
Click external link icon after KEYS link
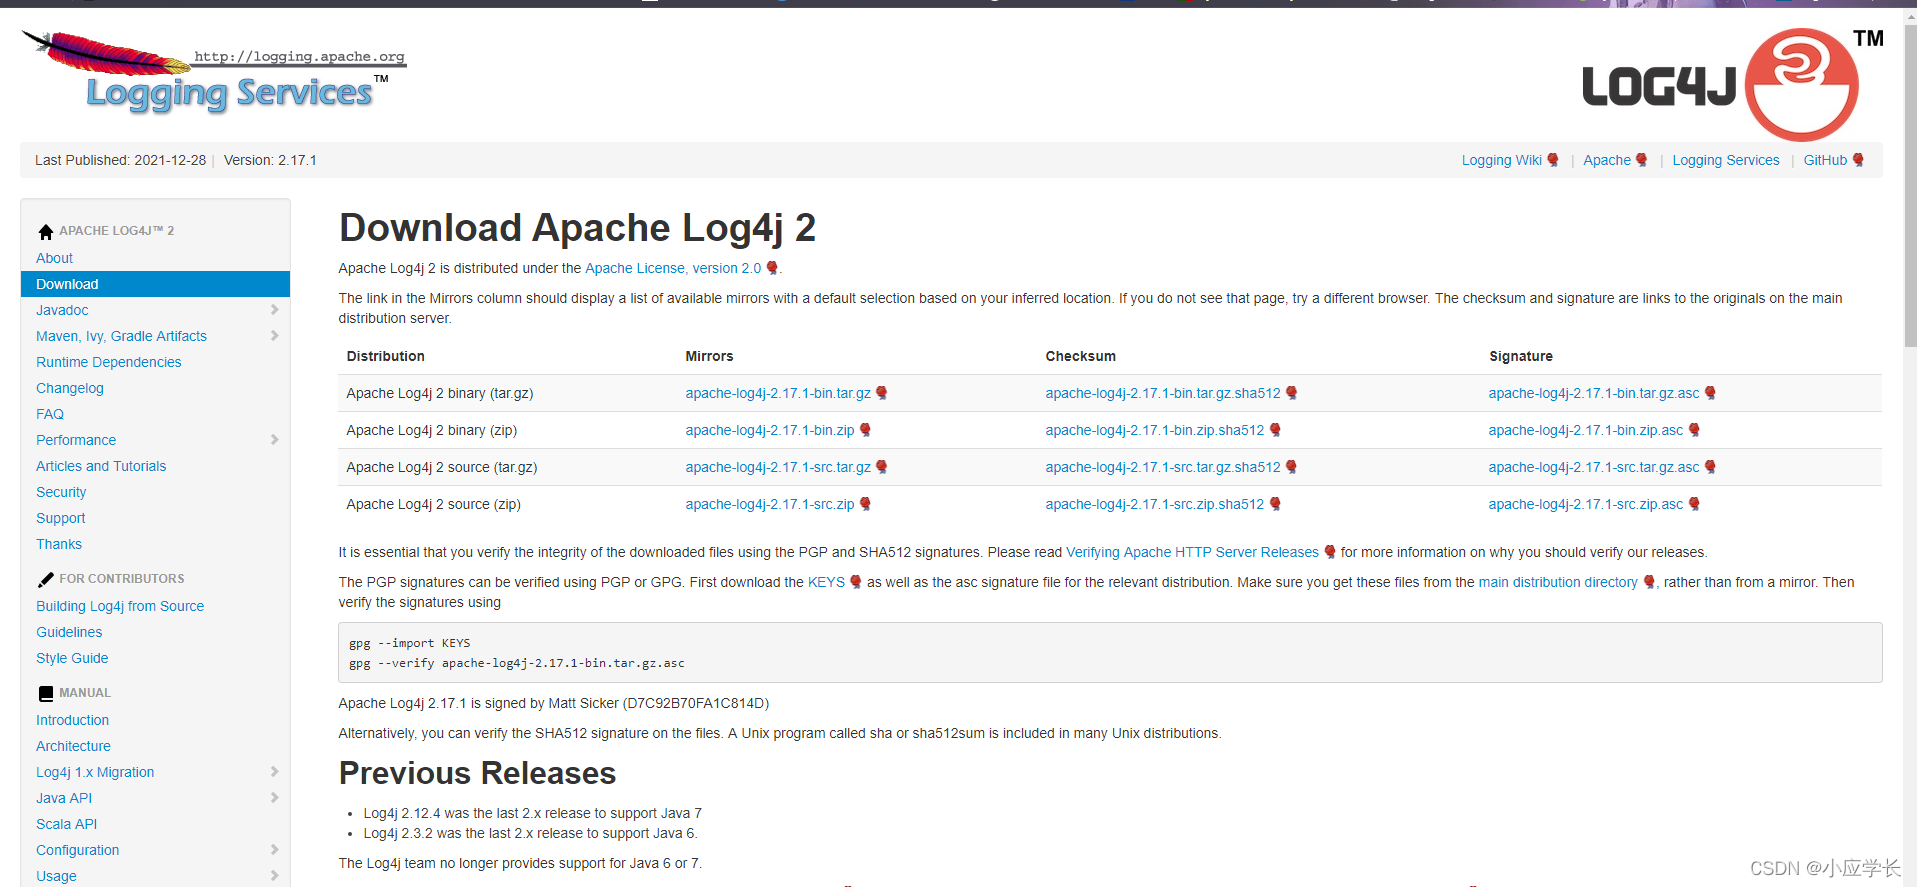point(856,582)
